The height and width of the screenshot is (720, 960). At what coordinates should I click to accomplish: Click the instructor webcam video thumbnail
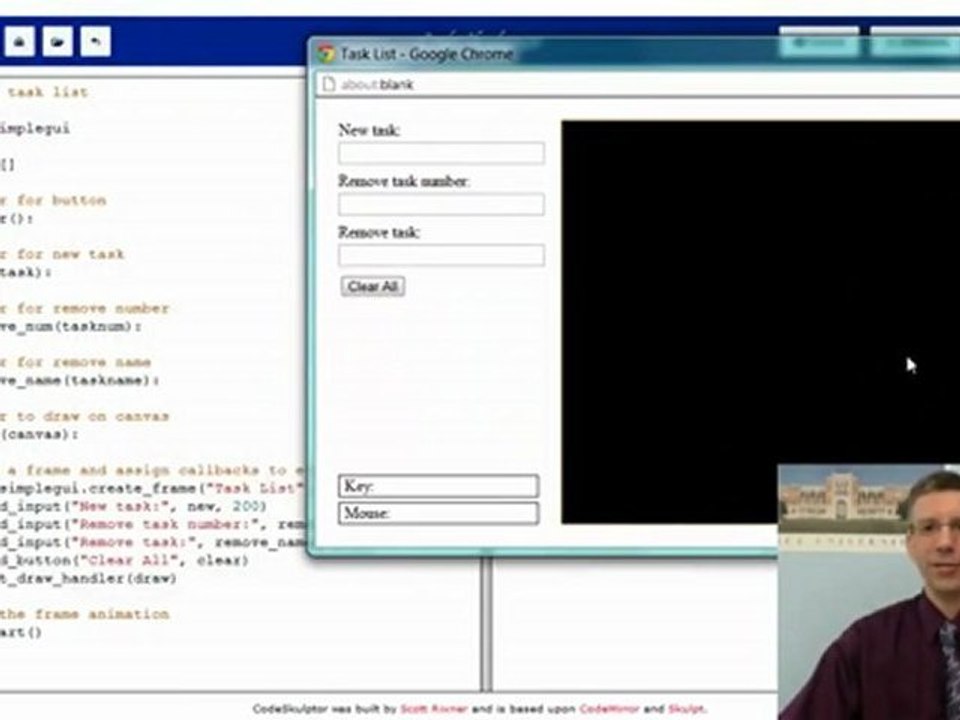click(869, 592)
